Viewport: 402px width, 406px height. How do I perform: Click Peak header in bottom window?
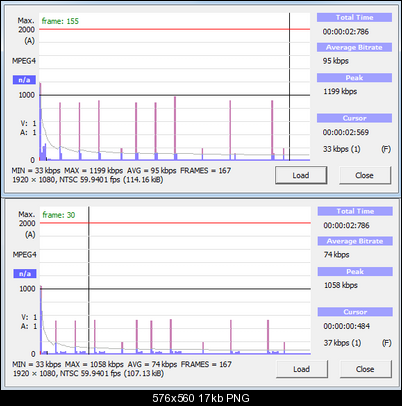point(355,272)
